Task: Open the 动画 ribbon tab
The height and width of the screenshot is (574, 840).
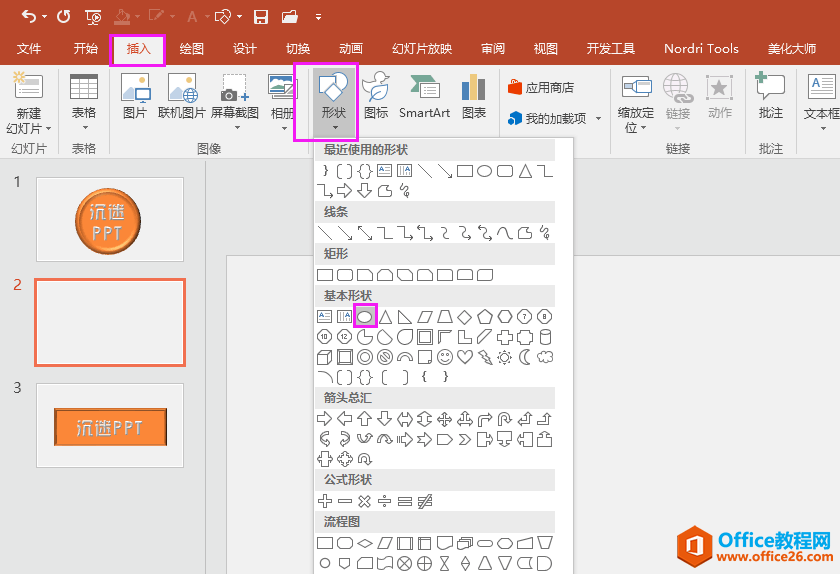Action: pyautogui.click(x=350, y=48)
